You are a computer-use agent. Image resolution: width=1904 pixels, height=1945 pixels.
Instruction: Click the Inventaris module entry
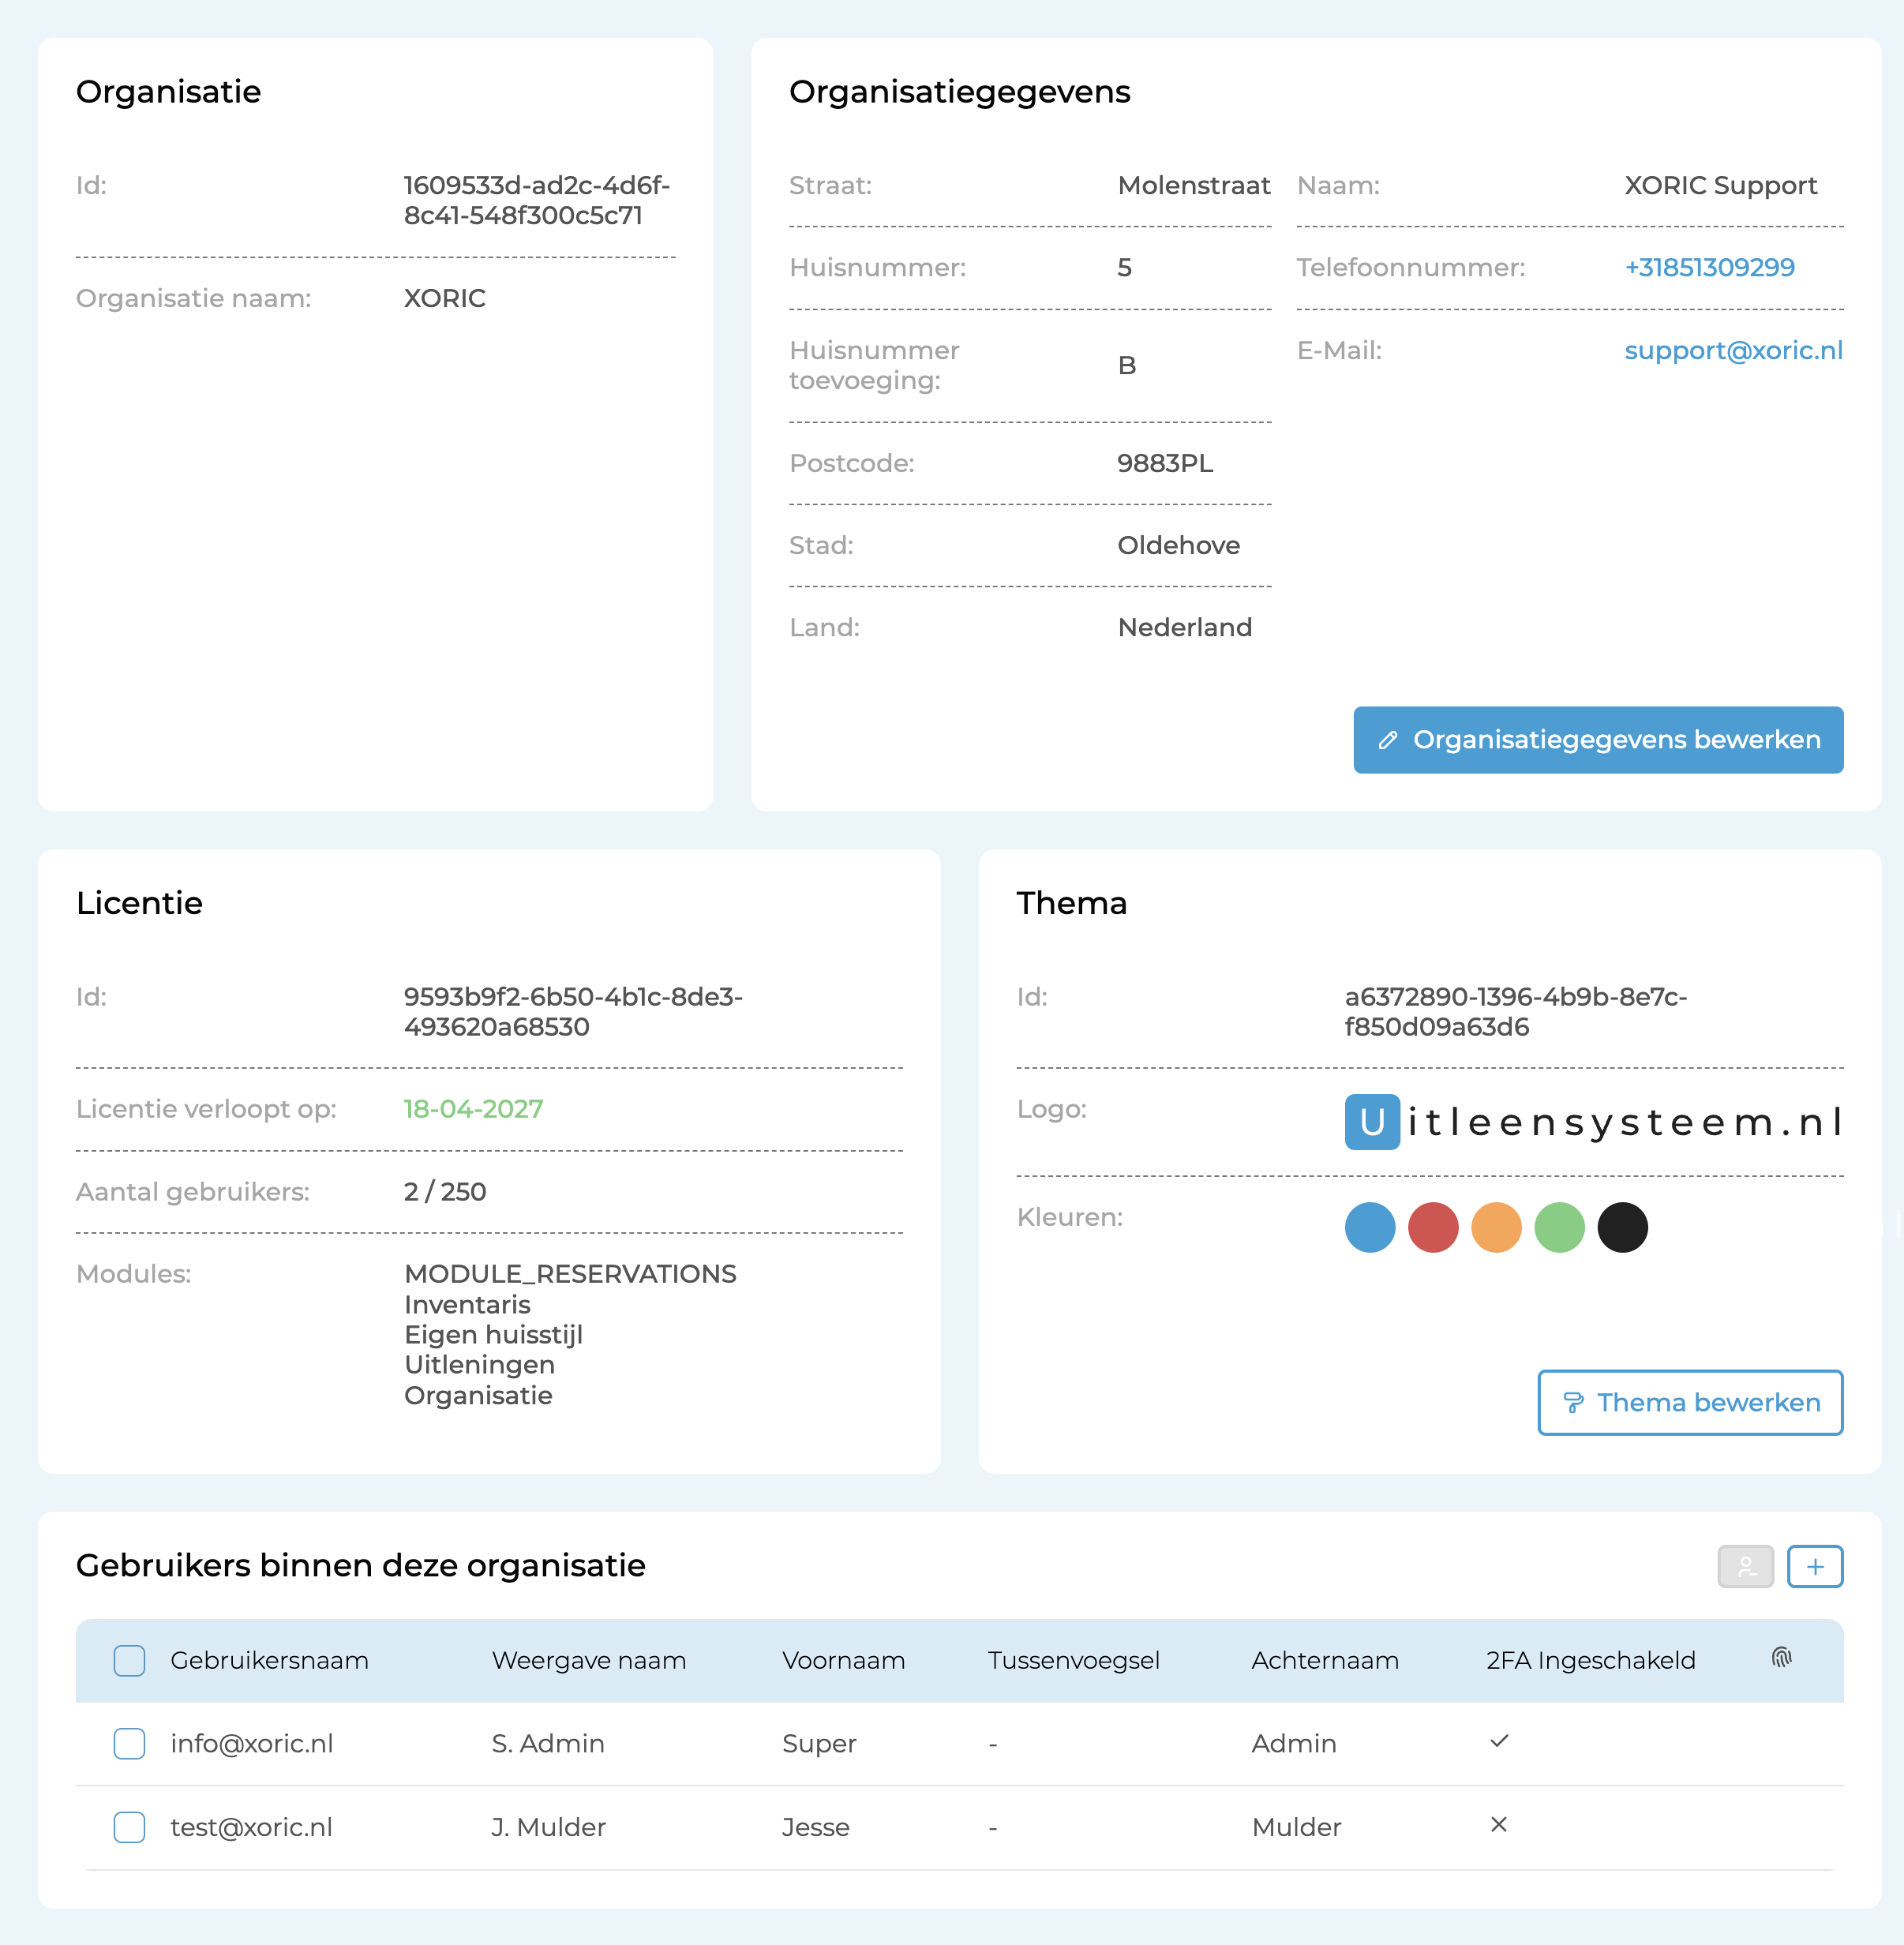pos(467,1304)
